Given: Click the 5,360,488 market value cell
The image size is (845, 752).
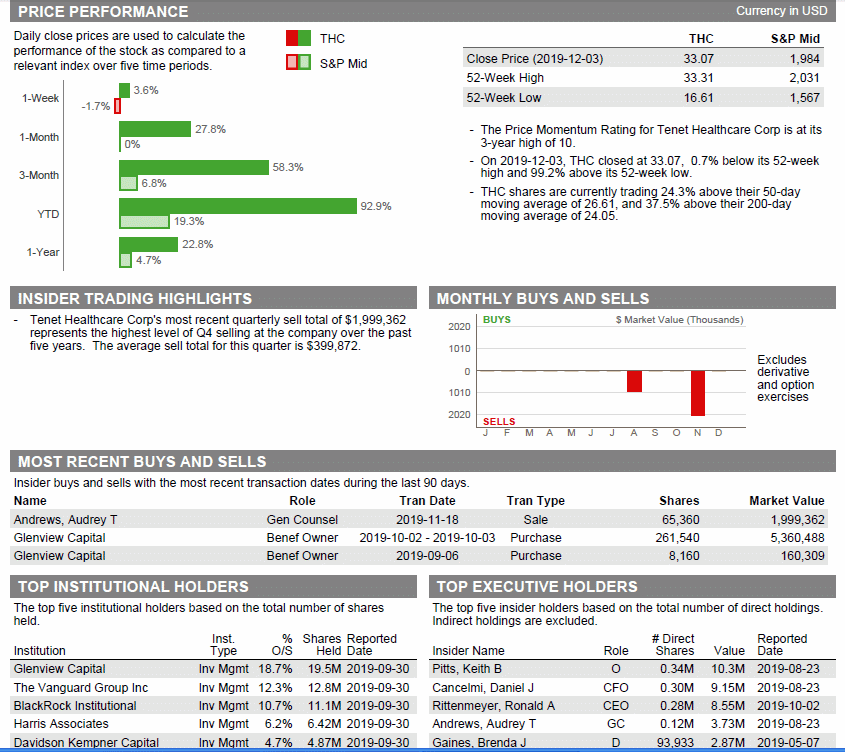Looking at the screenshot, I should point(798,538).
